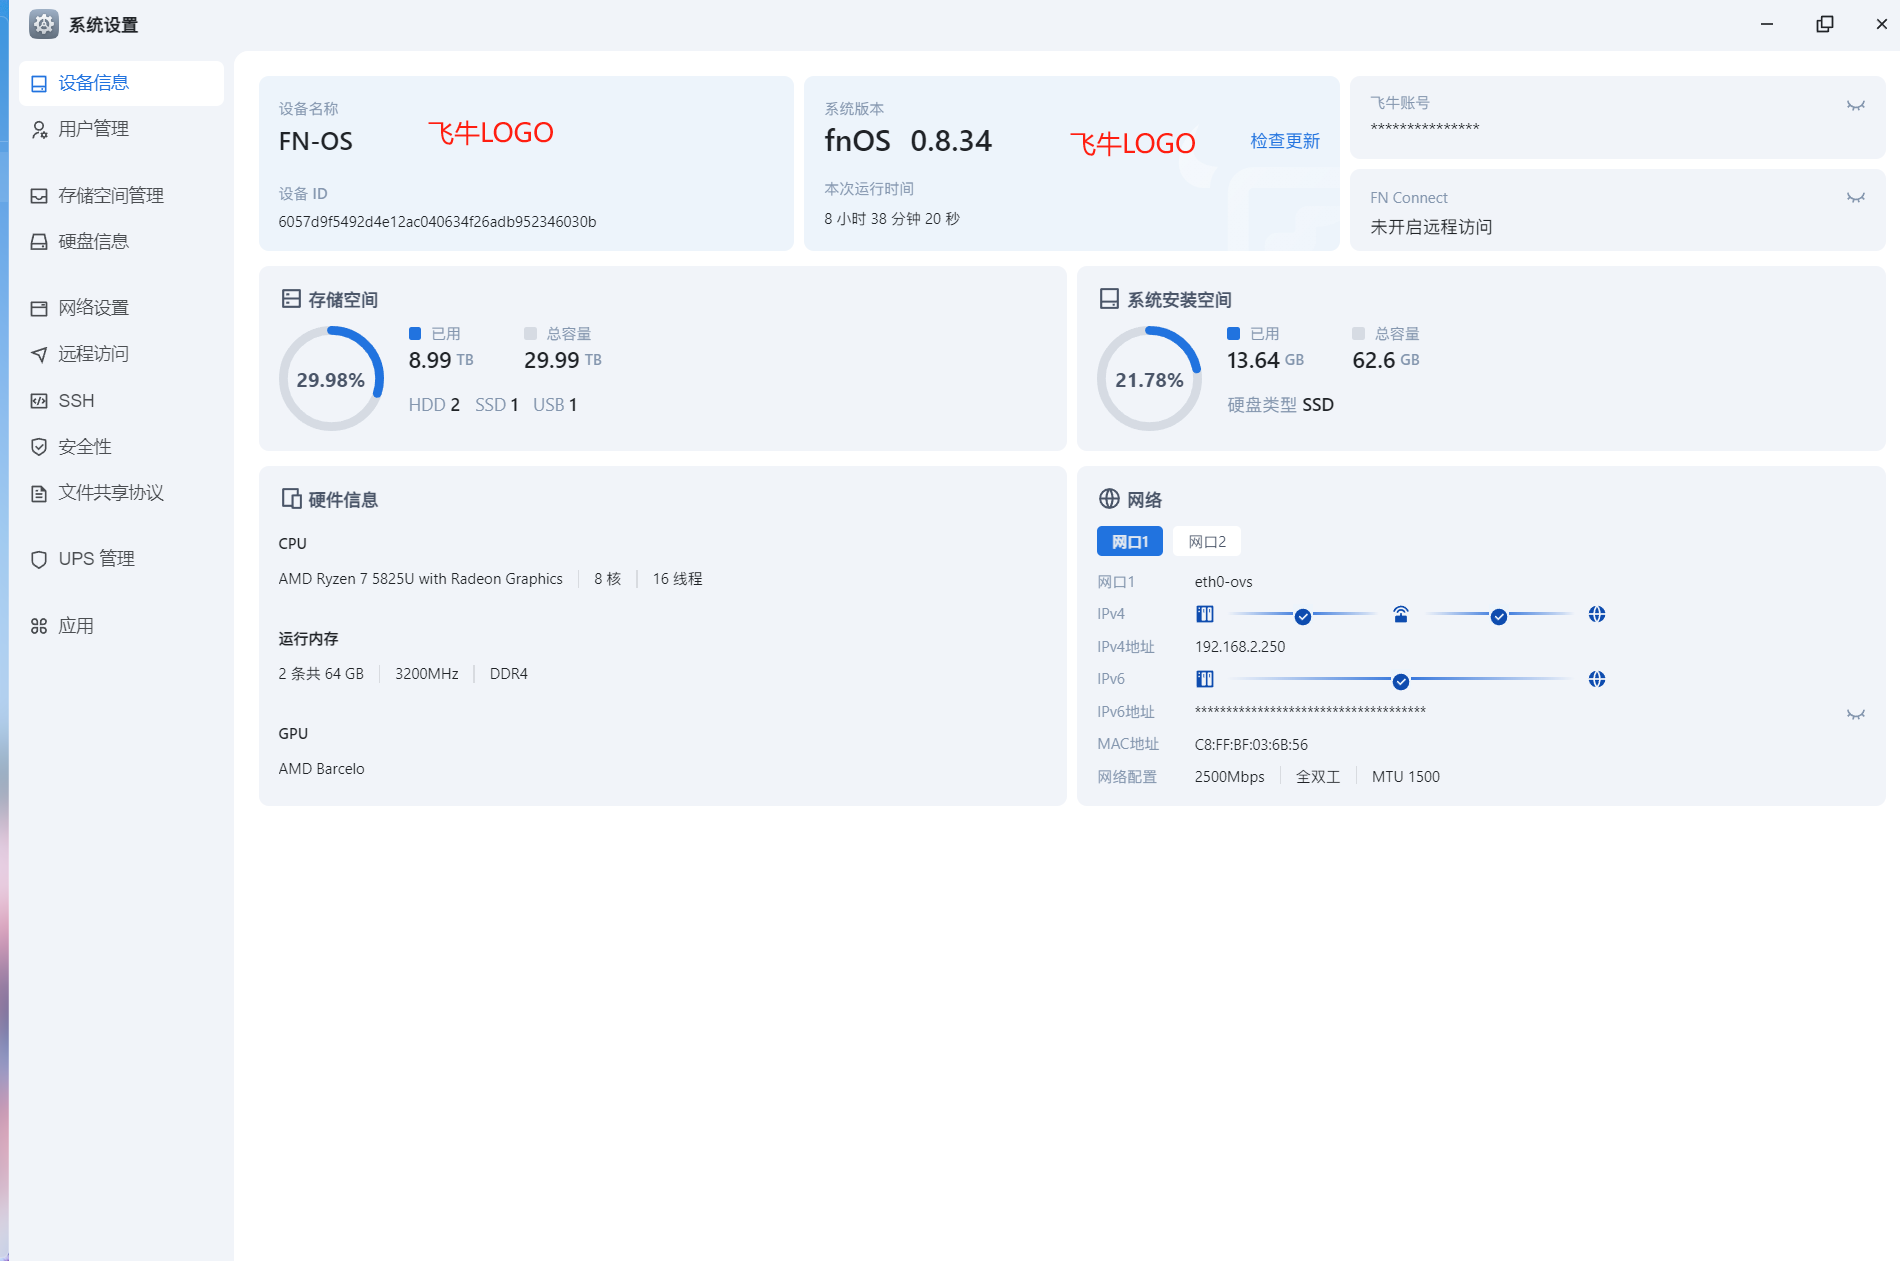Open the 安全性 security section

click(x=84, y=447)
